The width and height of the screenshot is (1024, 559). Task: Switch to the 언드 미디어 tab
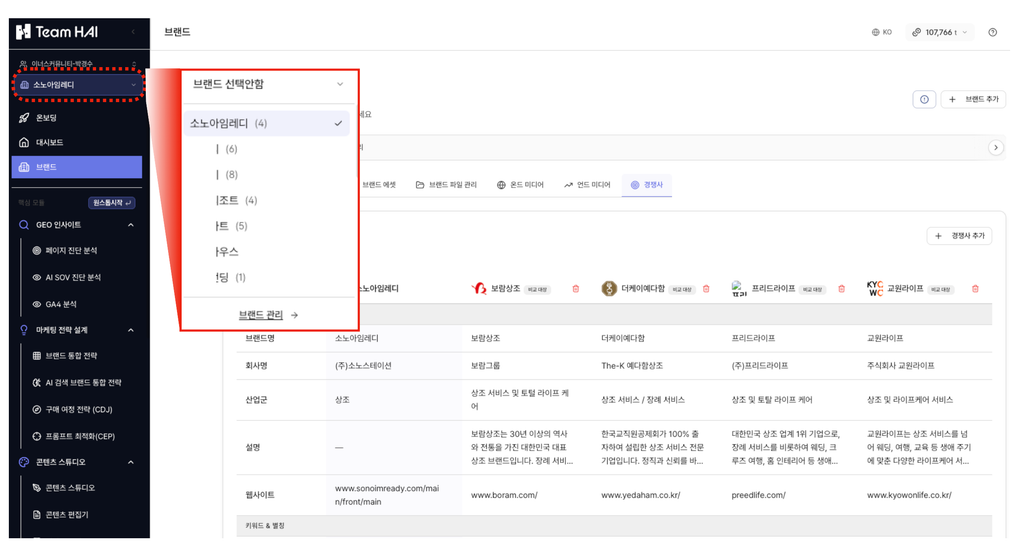coord(586,185)
